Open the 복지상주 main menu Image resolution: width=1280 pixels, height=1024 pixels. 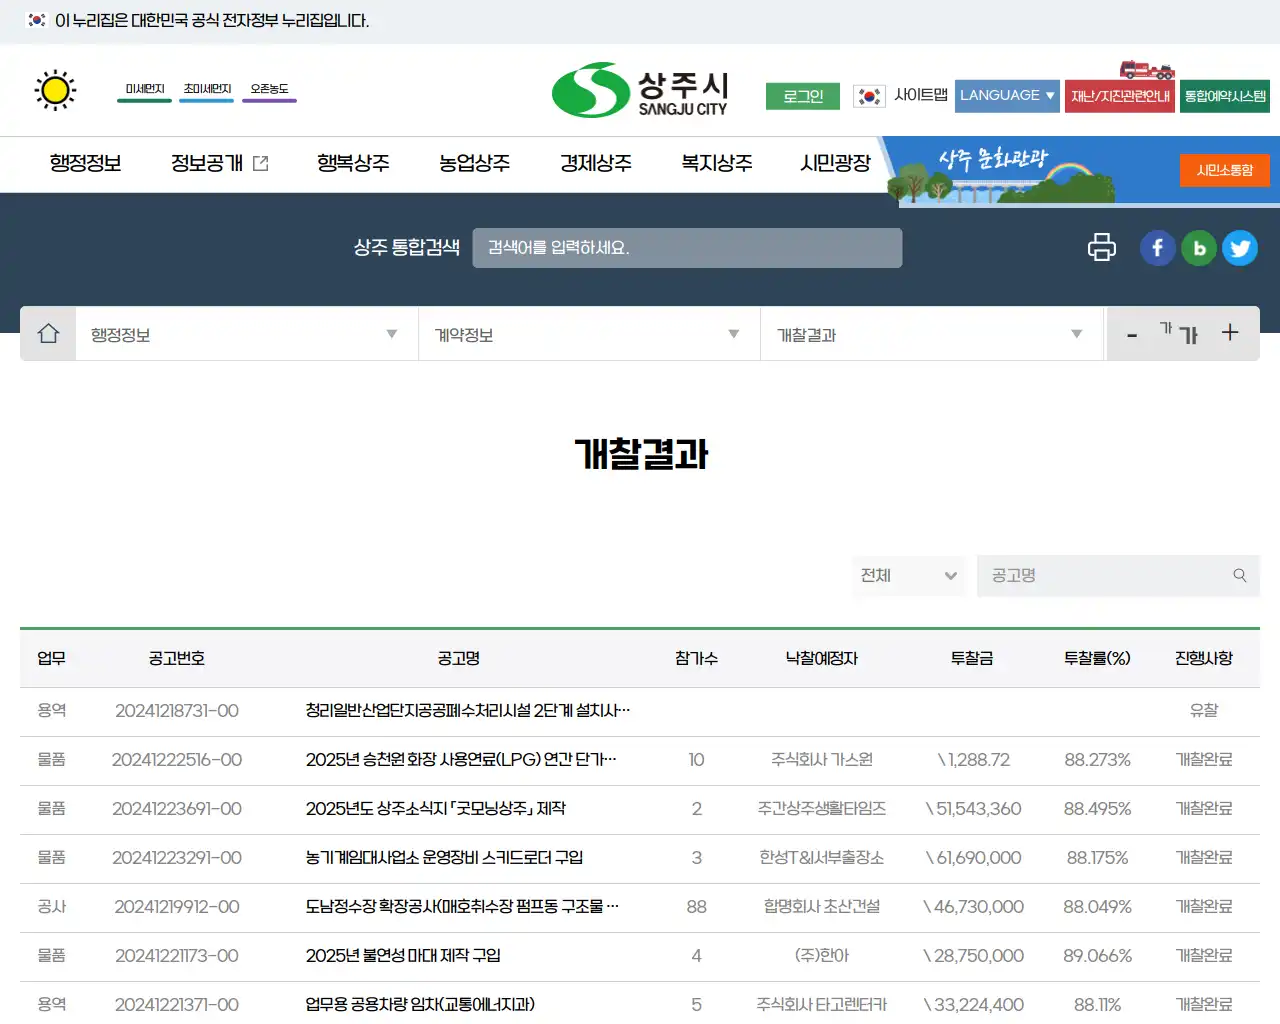(x=717, y=163)
